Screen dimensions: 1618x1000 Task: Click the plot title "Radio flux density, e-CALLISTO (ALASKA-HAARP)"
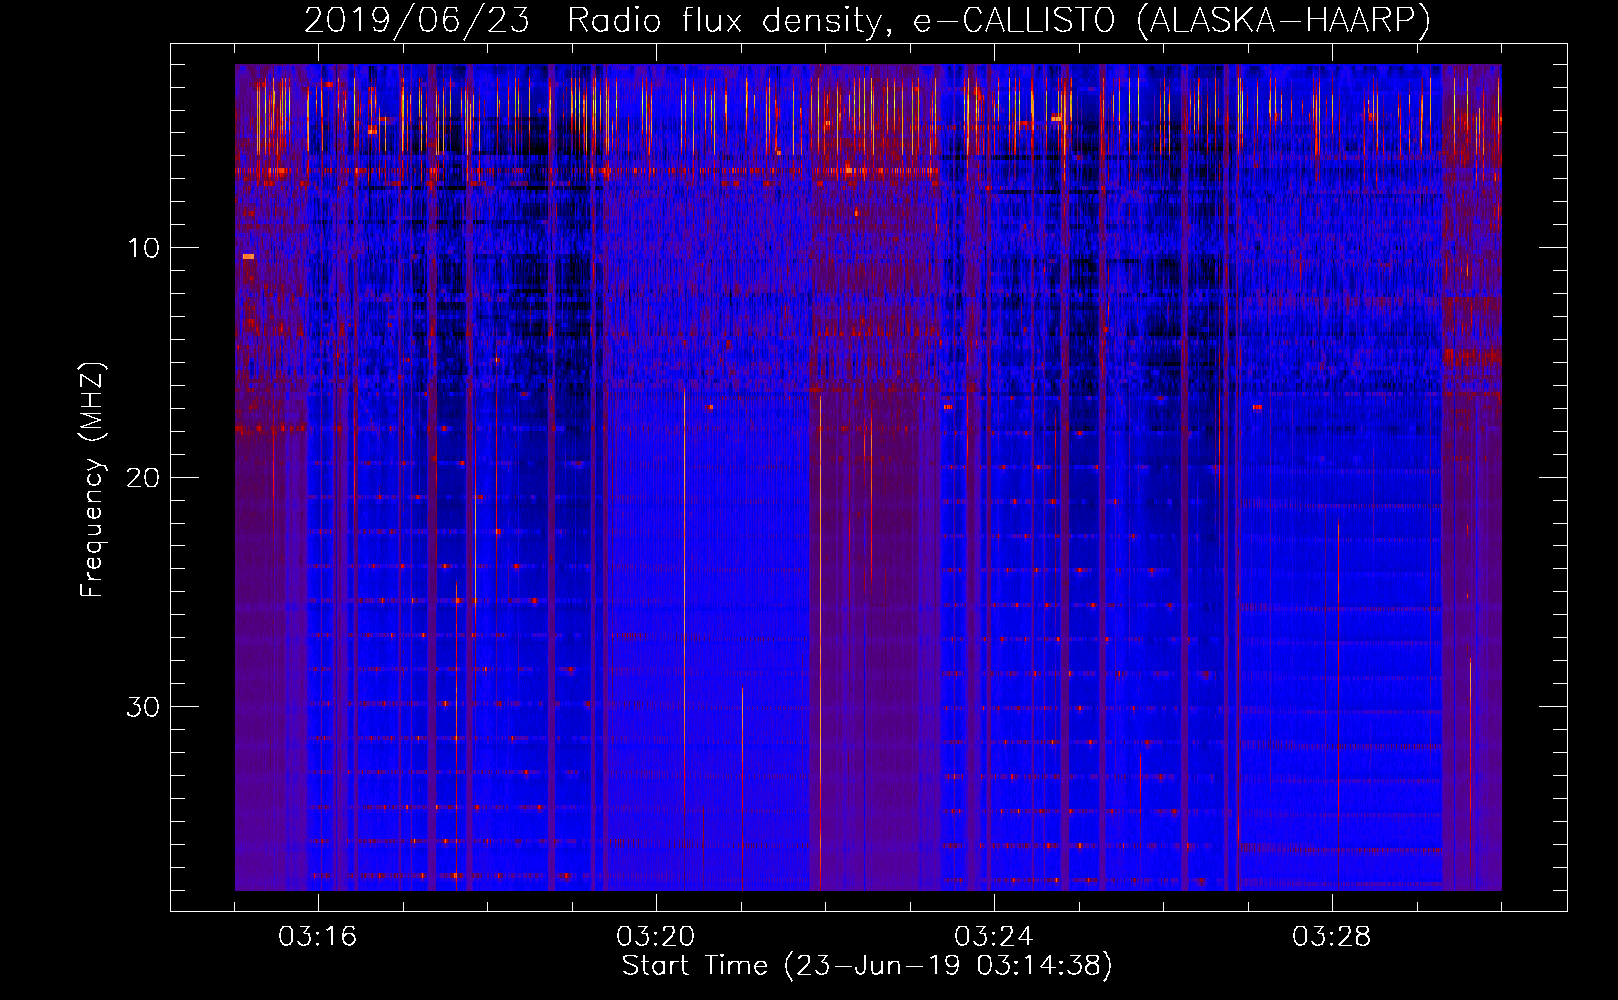[x=999, y=21]
